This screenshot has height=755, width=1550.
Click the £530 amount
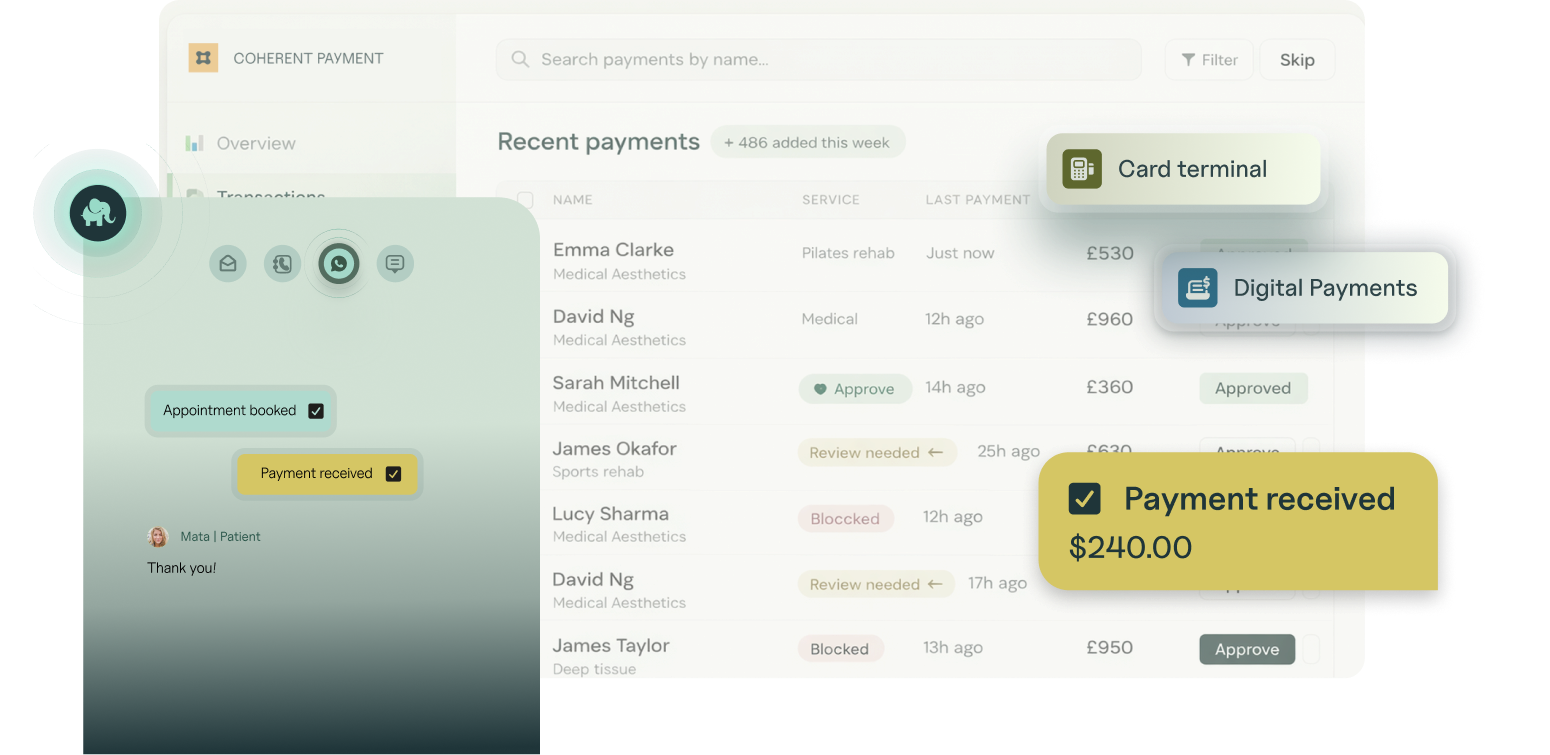pos(1110,253)
